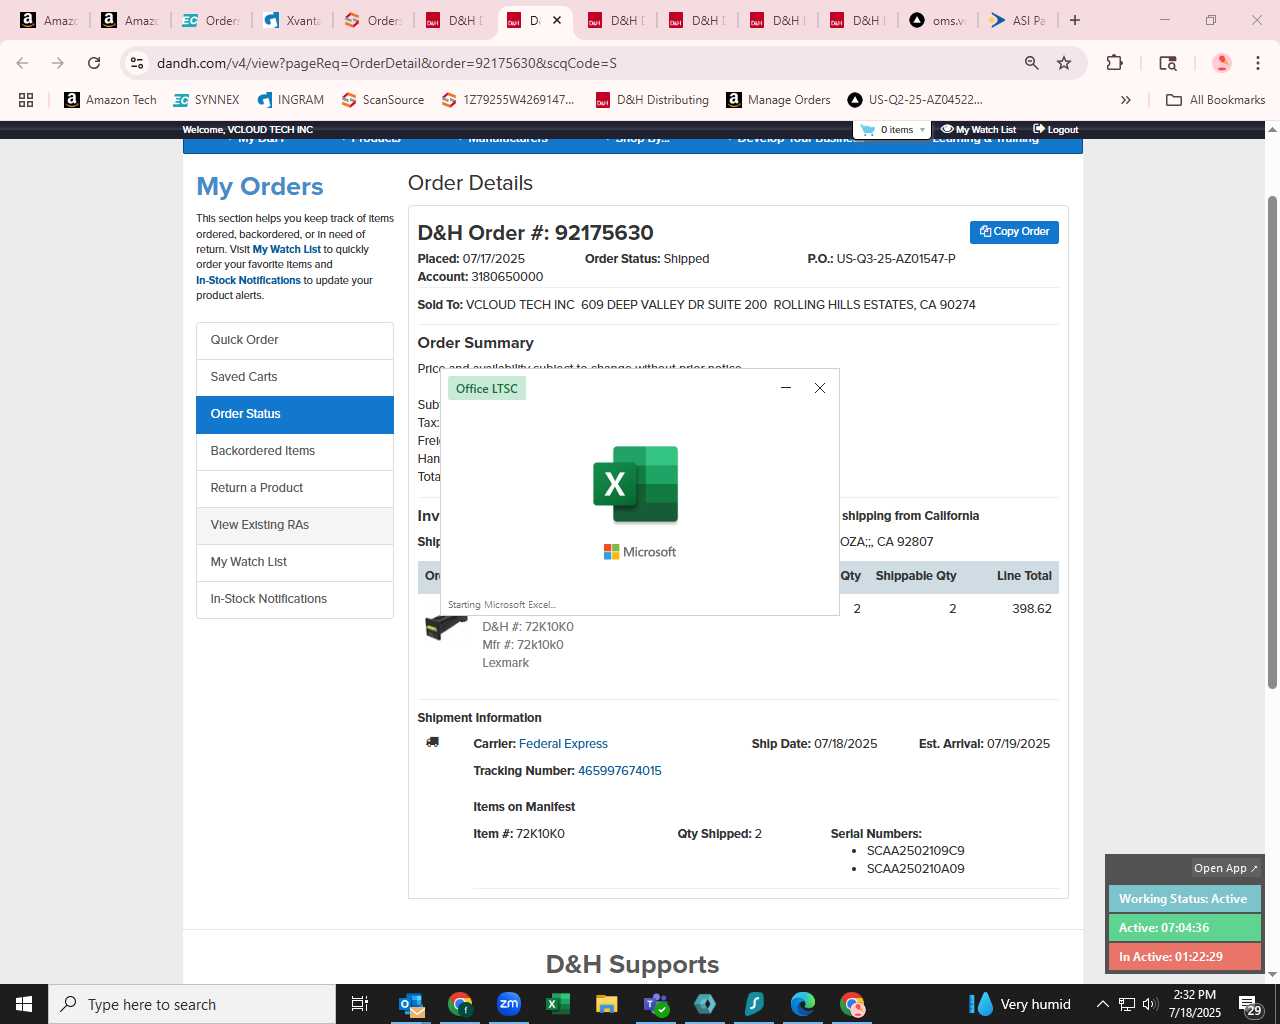
Task: Open the Chrome profile avatar
Action: [x=1221, y=63]
